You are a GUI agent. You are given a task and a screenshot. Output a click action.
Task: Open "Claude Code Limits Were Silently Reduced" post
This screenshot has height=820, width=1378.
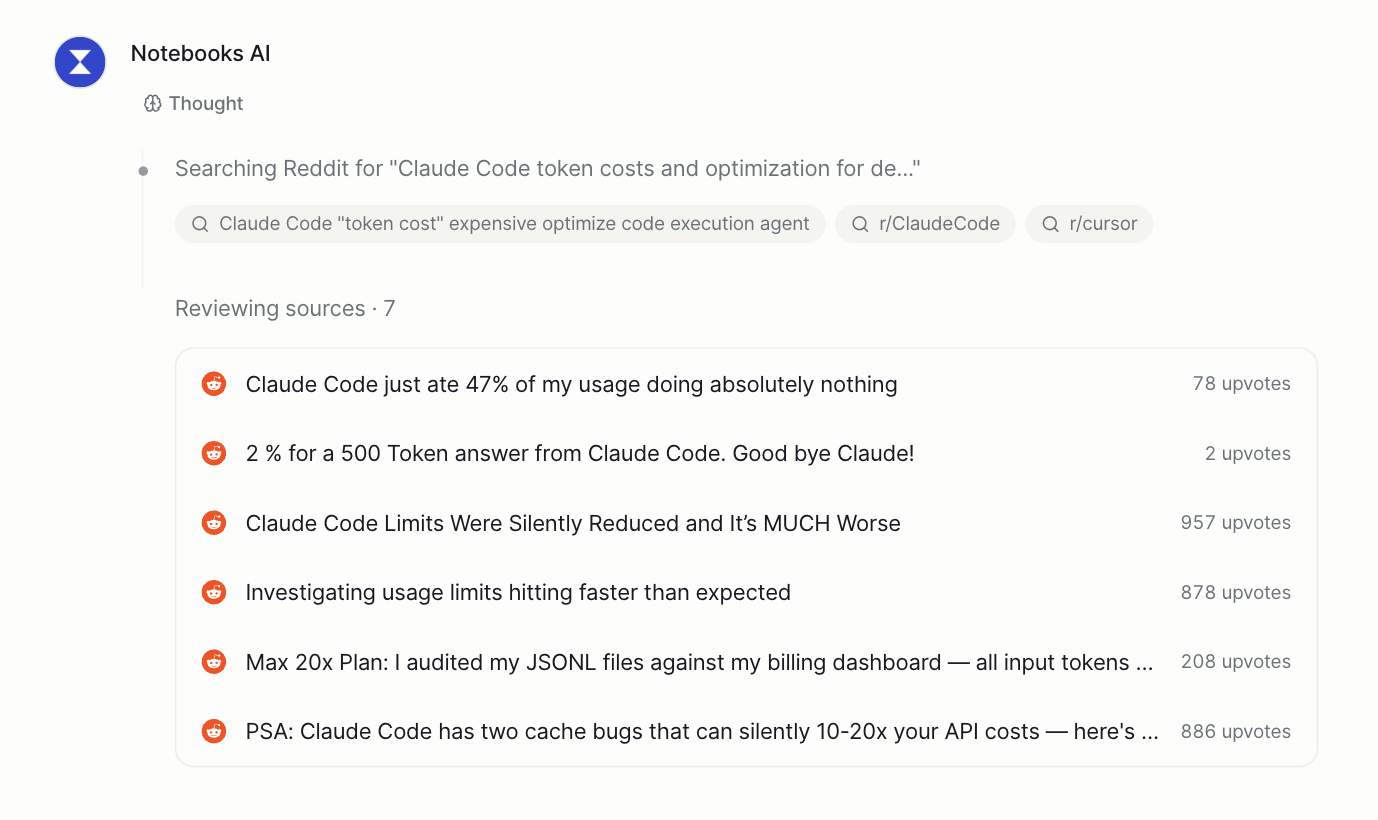pyautogui.click(x=573, y=523)
